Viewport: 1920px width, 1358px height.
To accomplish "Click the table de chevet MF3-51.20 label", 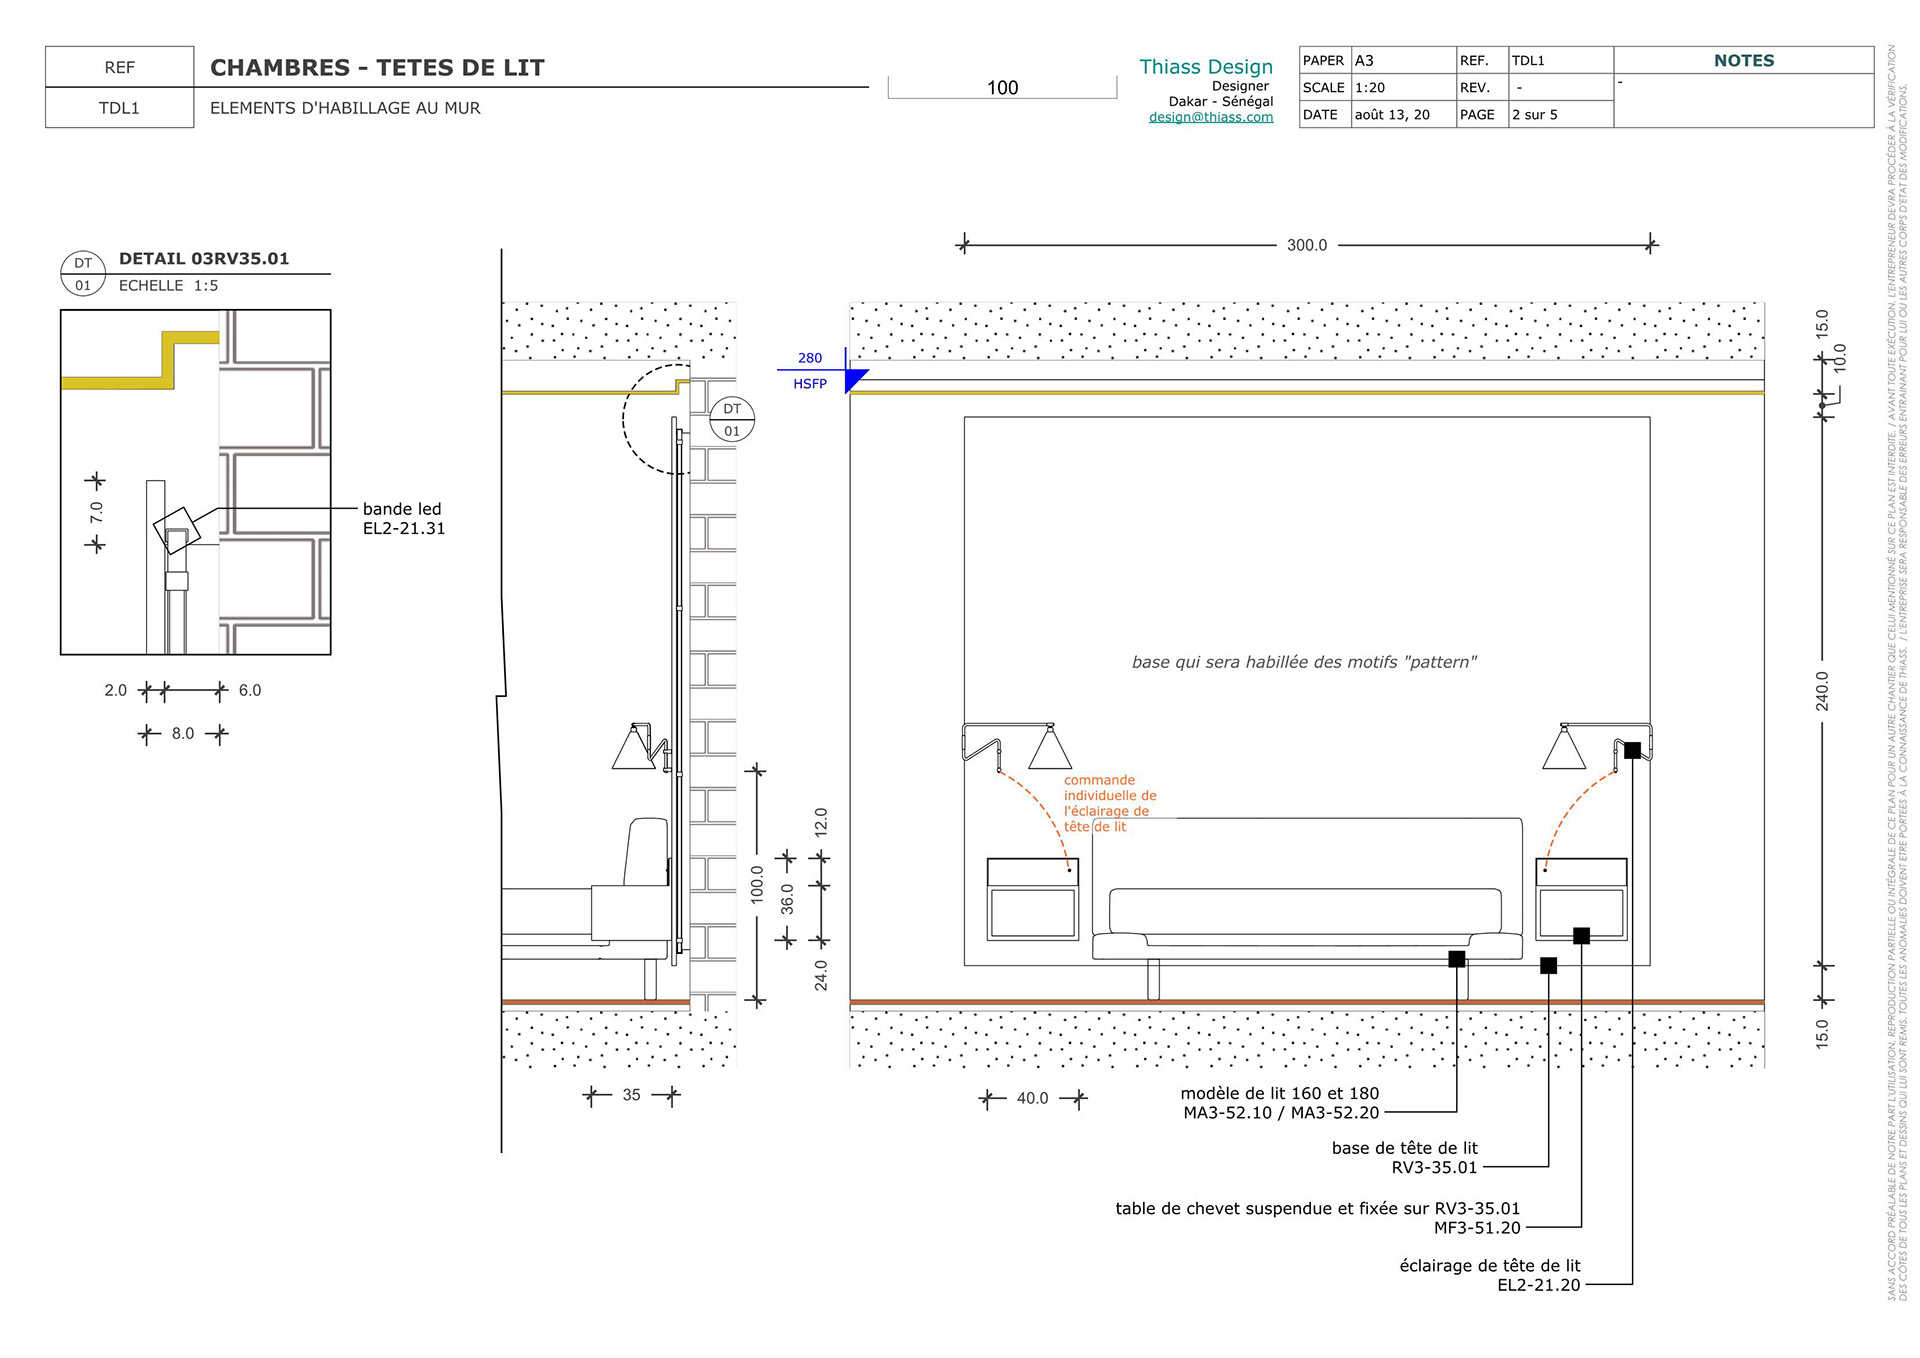I will (1318, 1218).
